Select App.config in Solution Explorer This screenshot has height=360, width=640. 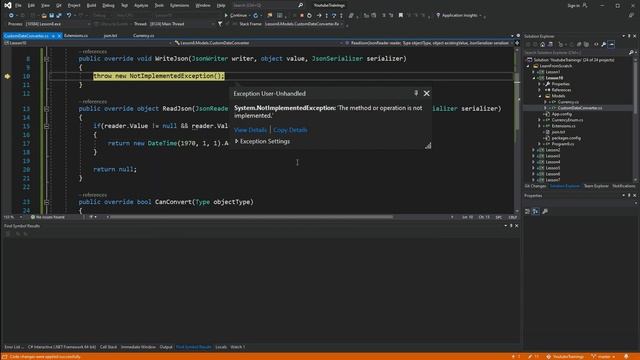[x=561, y=114]
